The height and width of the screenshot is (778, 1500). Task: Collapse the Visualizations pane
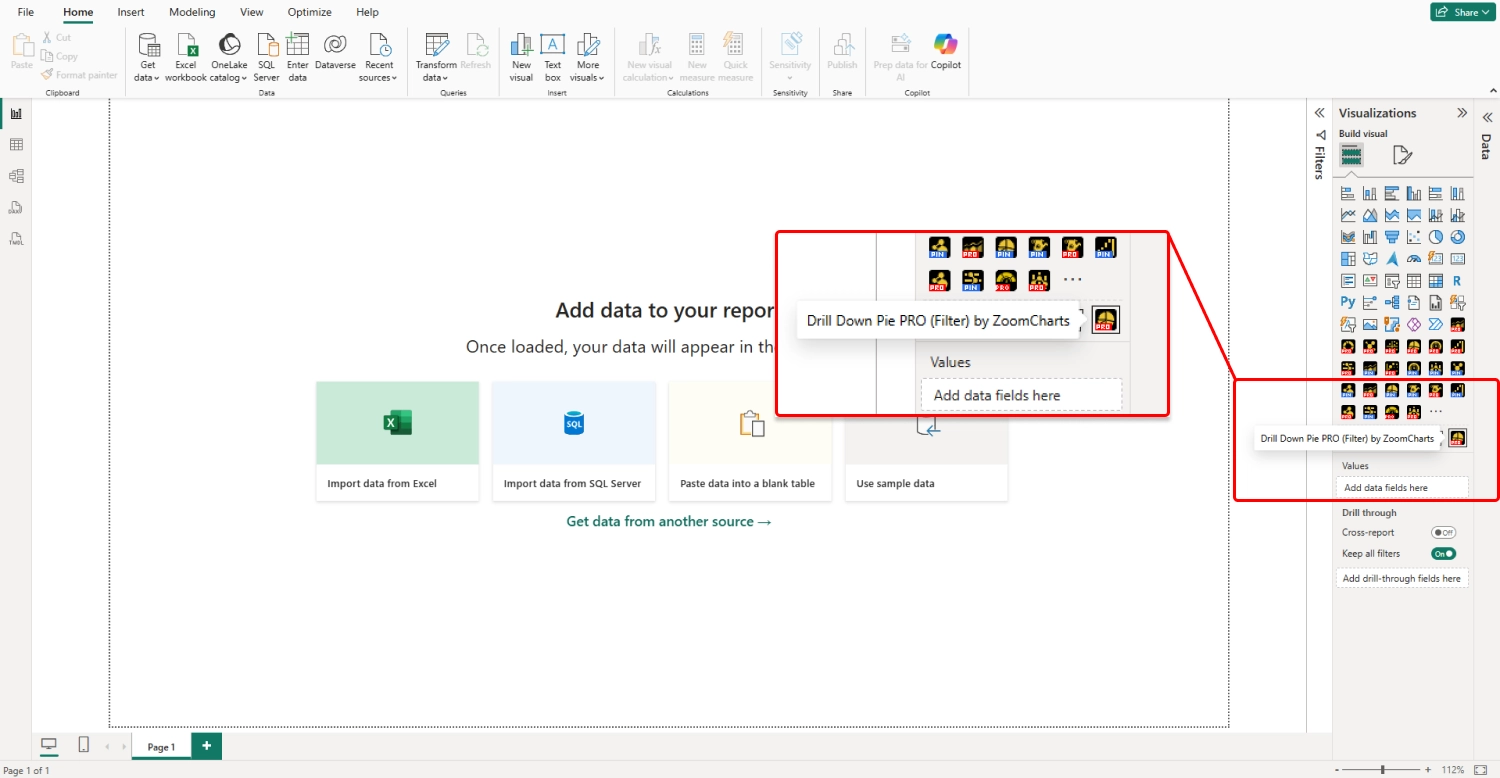click(x=1462, y=113)
